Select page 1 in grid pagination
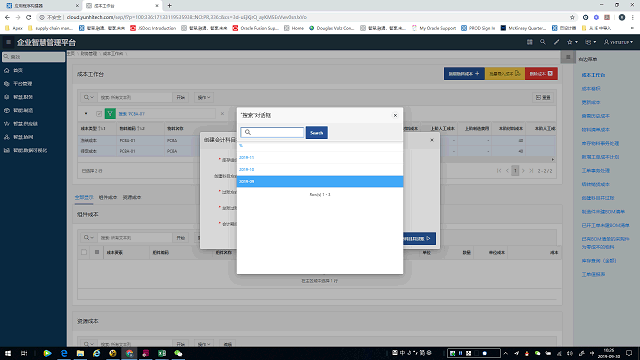640x360 pixels. [515, 171]
